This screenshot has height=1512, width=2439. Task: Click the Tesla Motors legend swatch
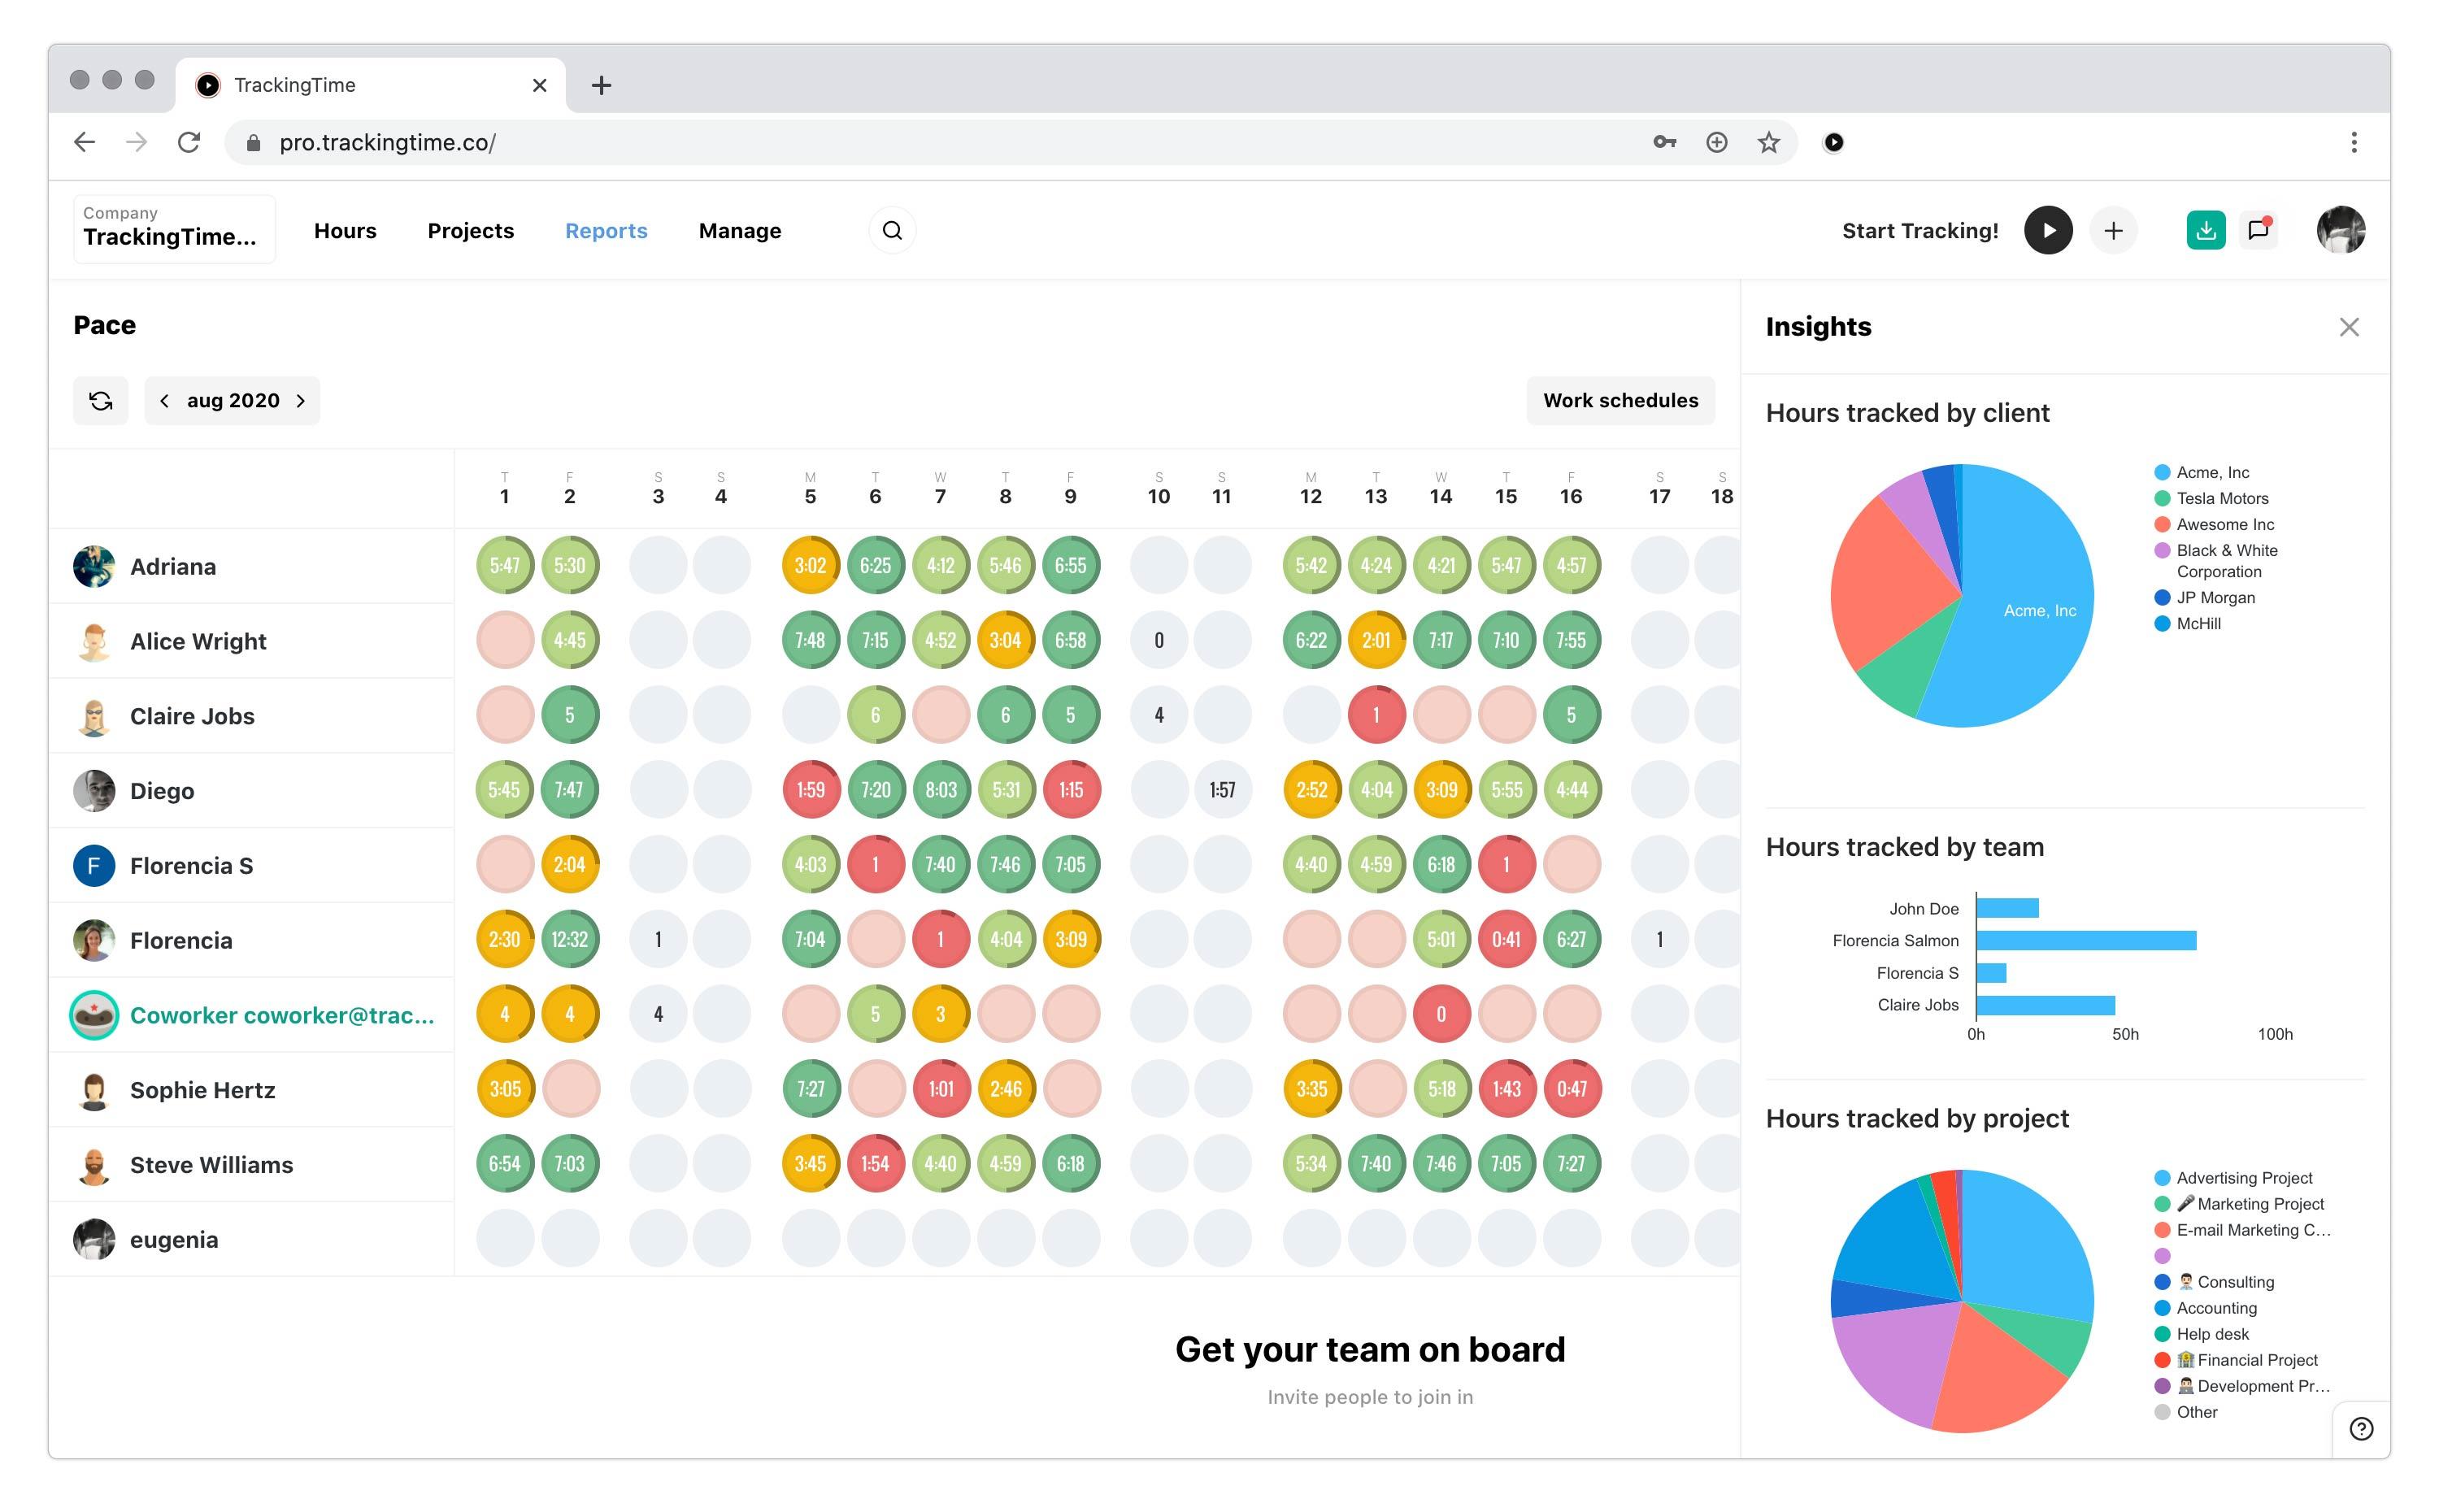pos(2161,498)
